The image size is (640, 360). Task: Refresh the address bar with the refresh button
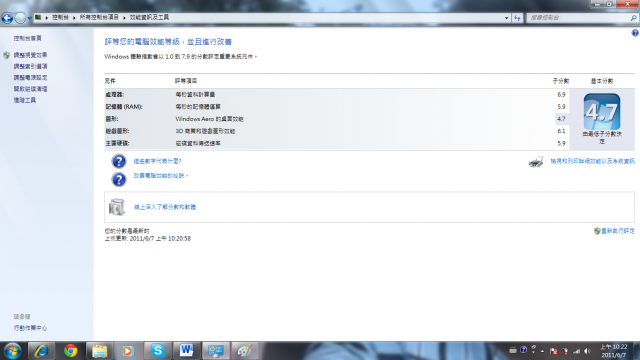[517, 18]
